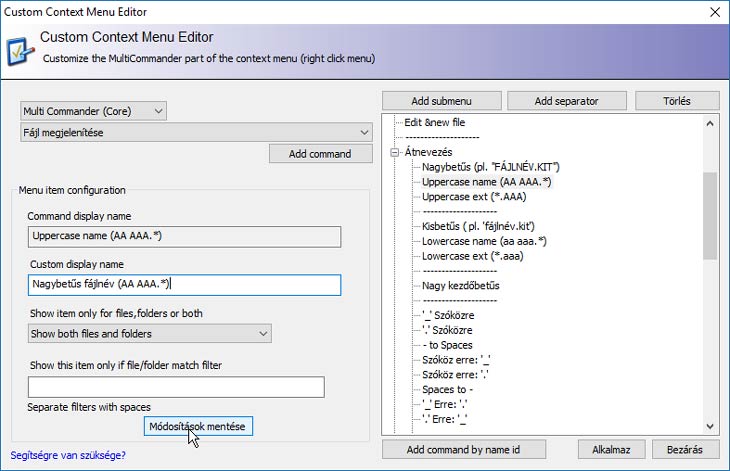The width and height of the screenshot is (730, 471).
Task: Close dialog with the Bezárás button
Action: click(x=685, y=449)
